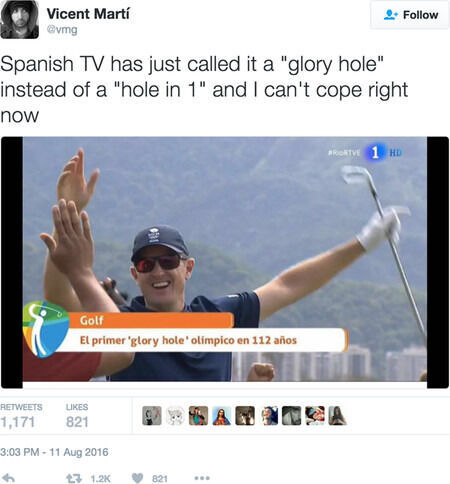Open the white cartoon liker avatar
This screenshot has width=450, height=484.
[x=175, y=416]
